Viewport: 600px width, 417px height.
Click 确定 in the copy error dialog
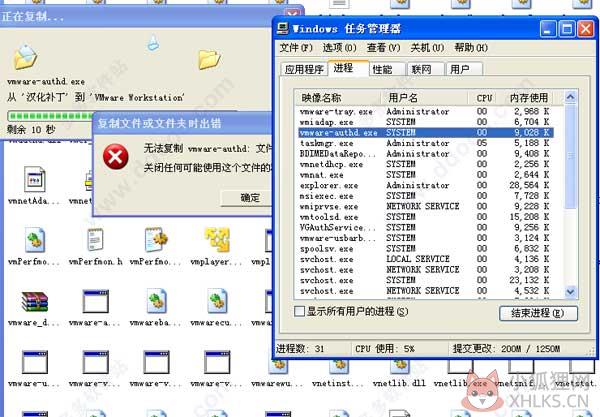tap(249, 198)
